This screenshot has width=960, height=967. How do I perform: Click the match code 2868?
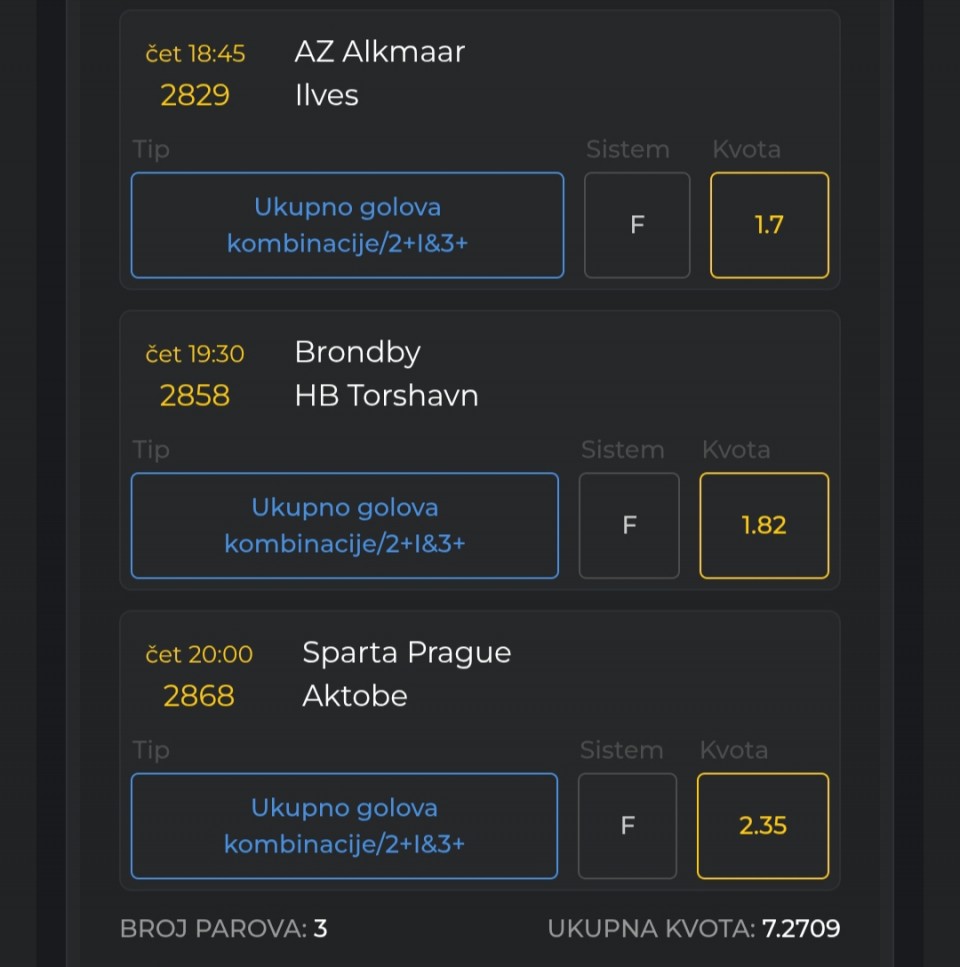[x=199, y=696]
